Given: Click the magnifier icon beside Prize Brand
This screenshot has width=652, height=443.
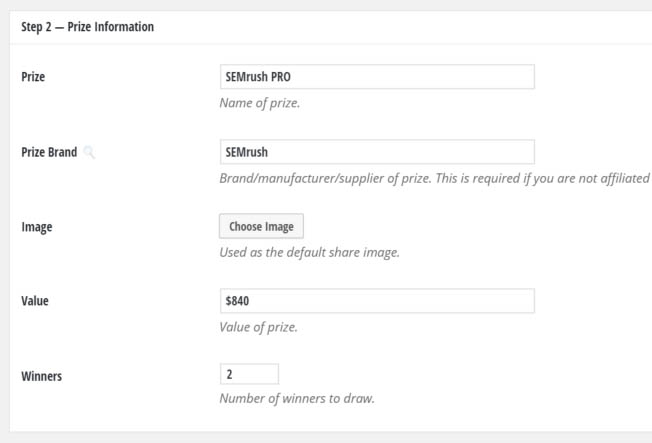Looking at the screenshot, I should (90, 153).
